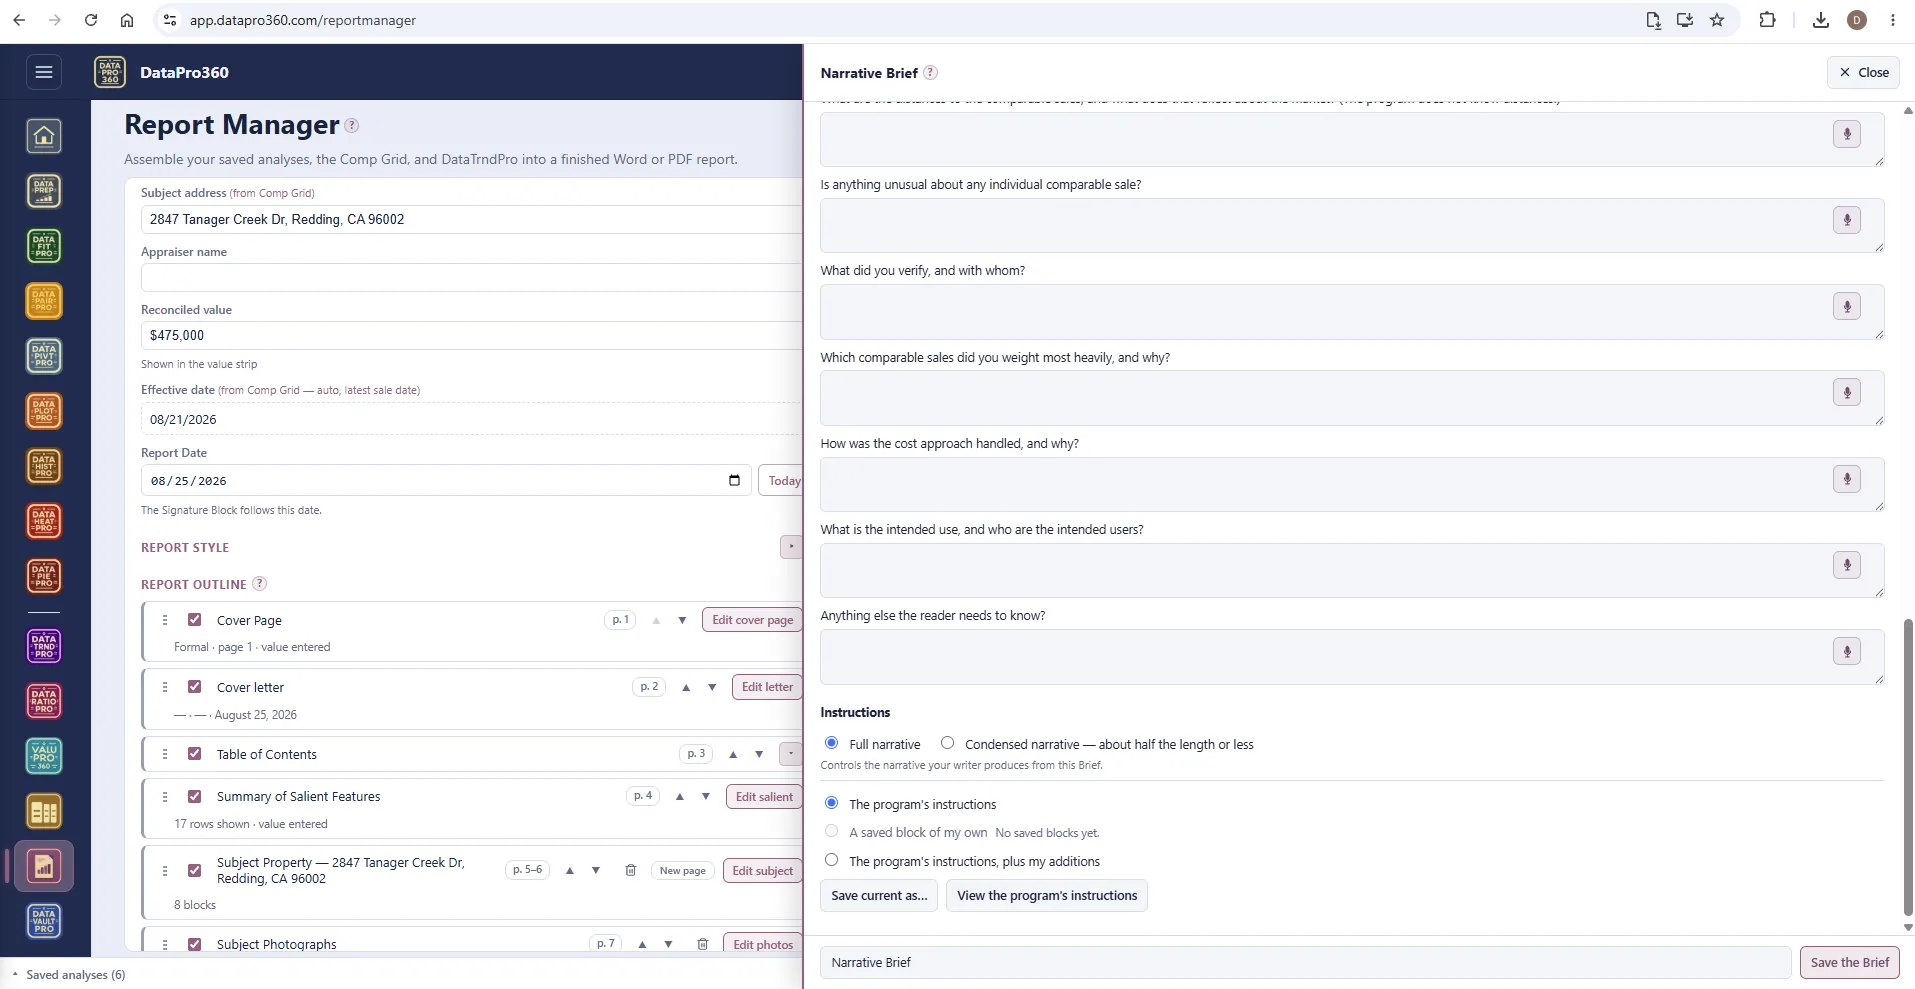Open the help icon beside Report Manager title
Image resolution: width=1915 pixels, height=989 pixels.
coord(351,125)
